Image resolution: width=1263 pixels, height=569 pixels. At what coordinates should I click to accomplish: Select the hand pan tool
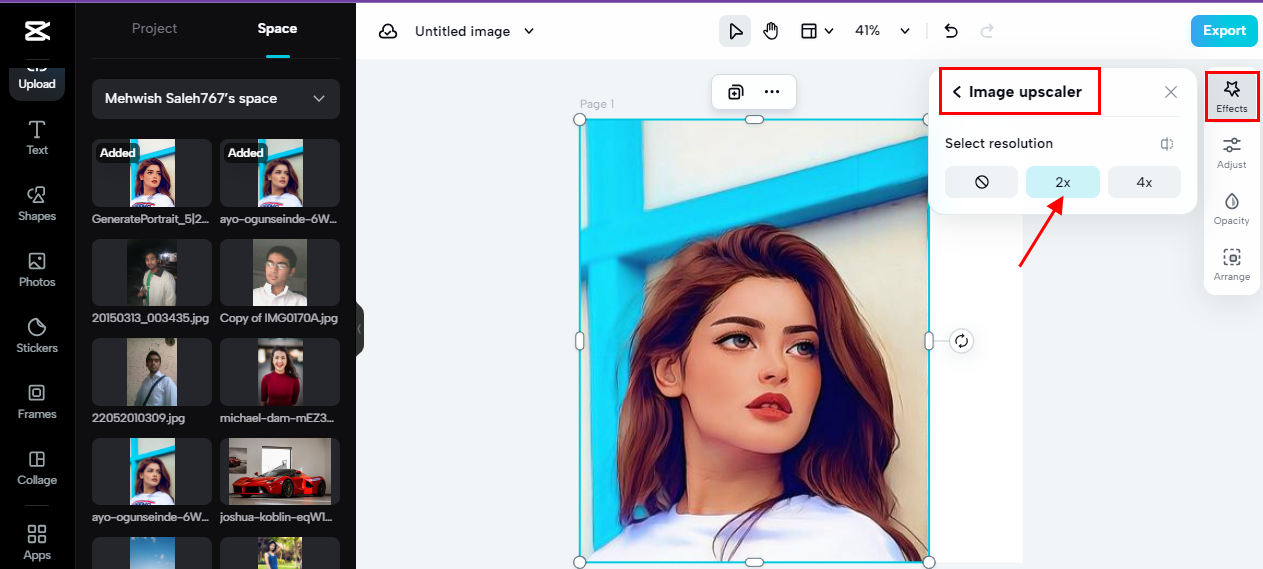click(x=771, y=31)
